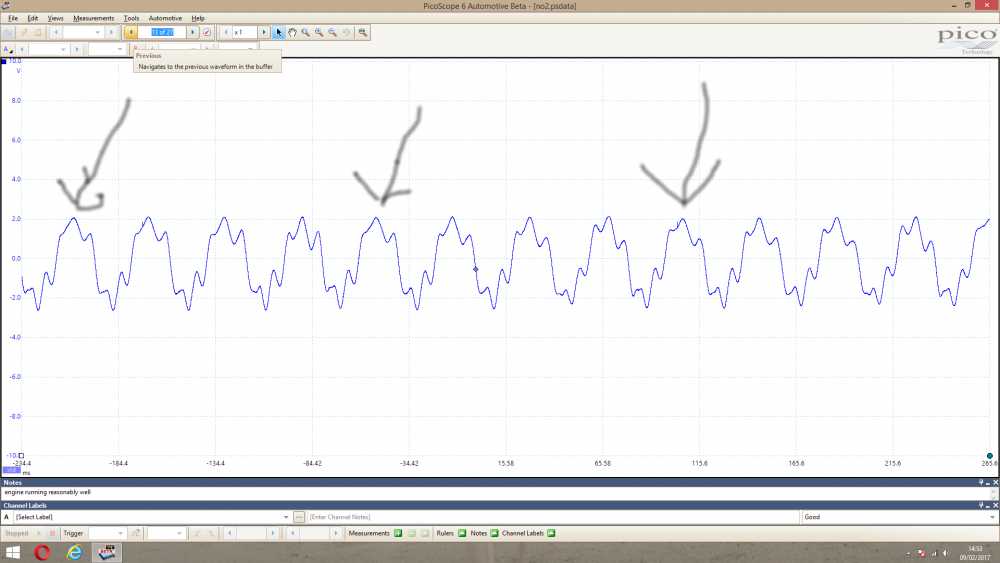1000x563 pixels.
Task: Select the hand pan tool
Action: click(x=292, y=32)
